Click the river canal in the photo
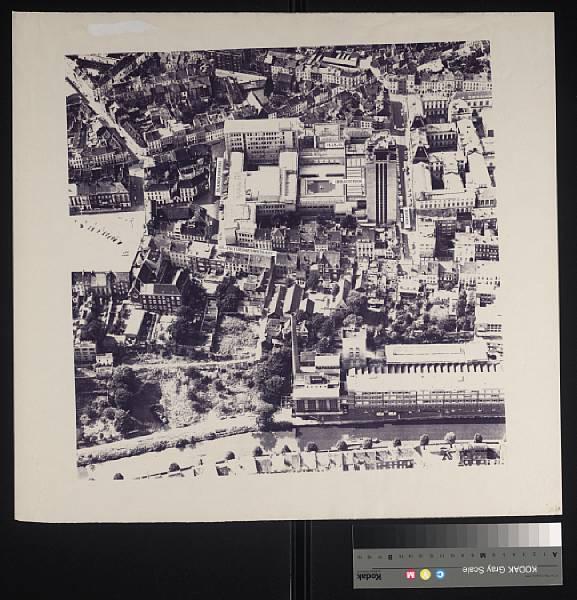This screenshot has height=600, width=577. click(x=398, y=432)
